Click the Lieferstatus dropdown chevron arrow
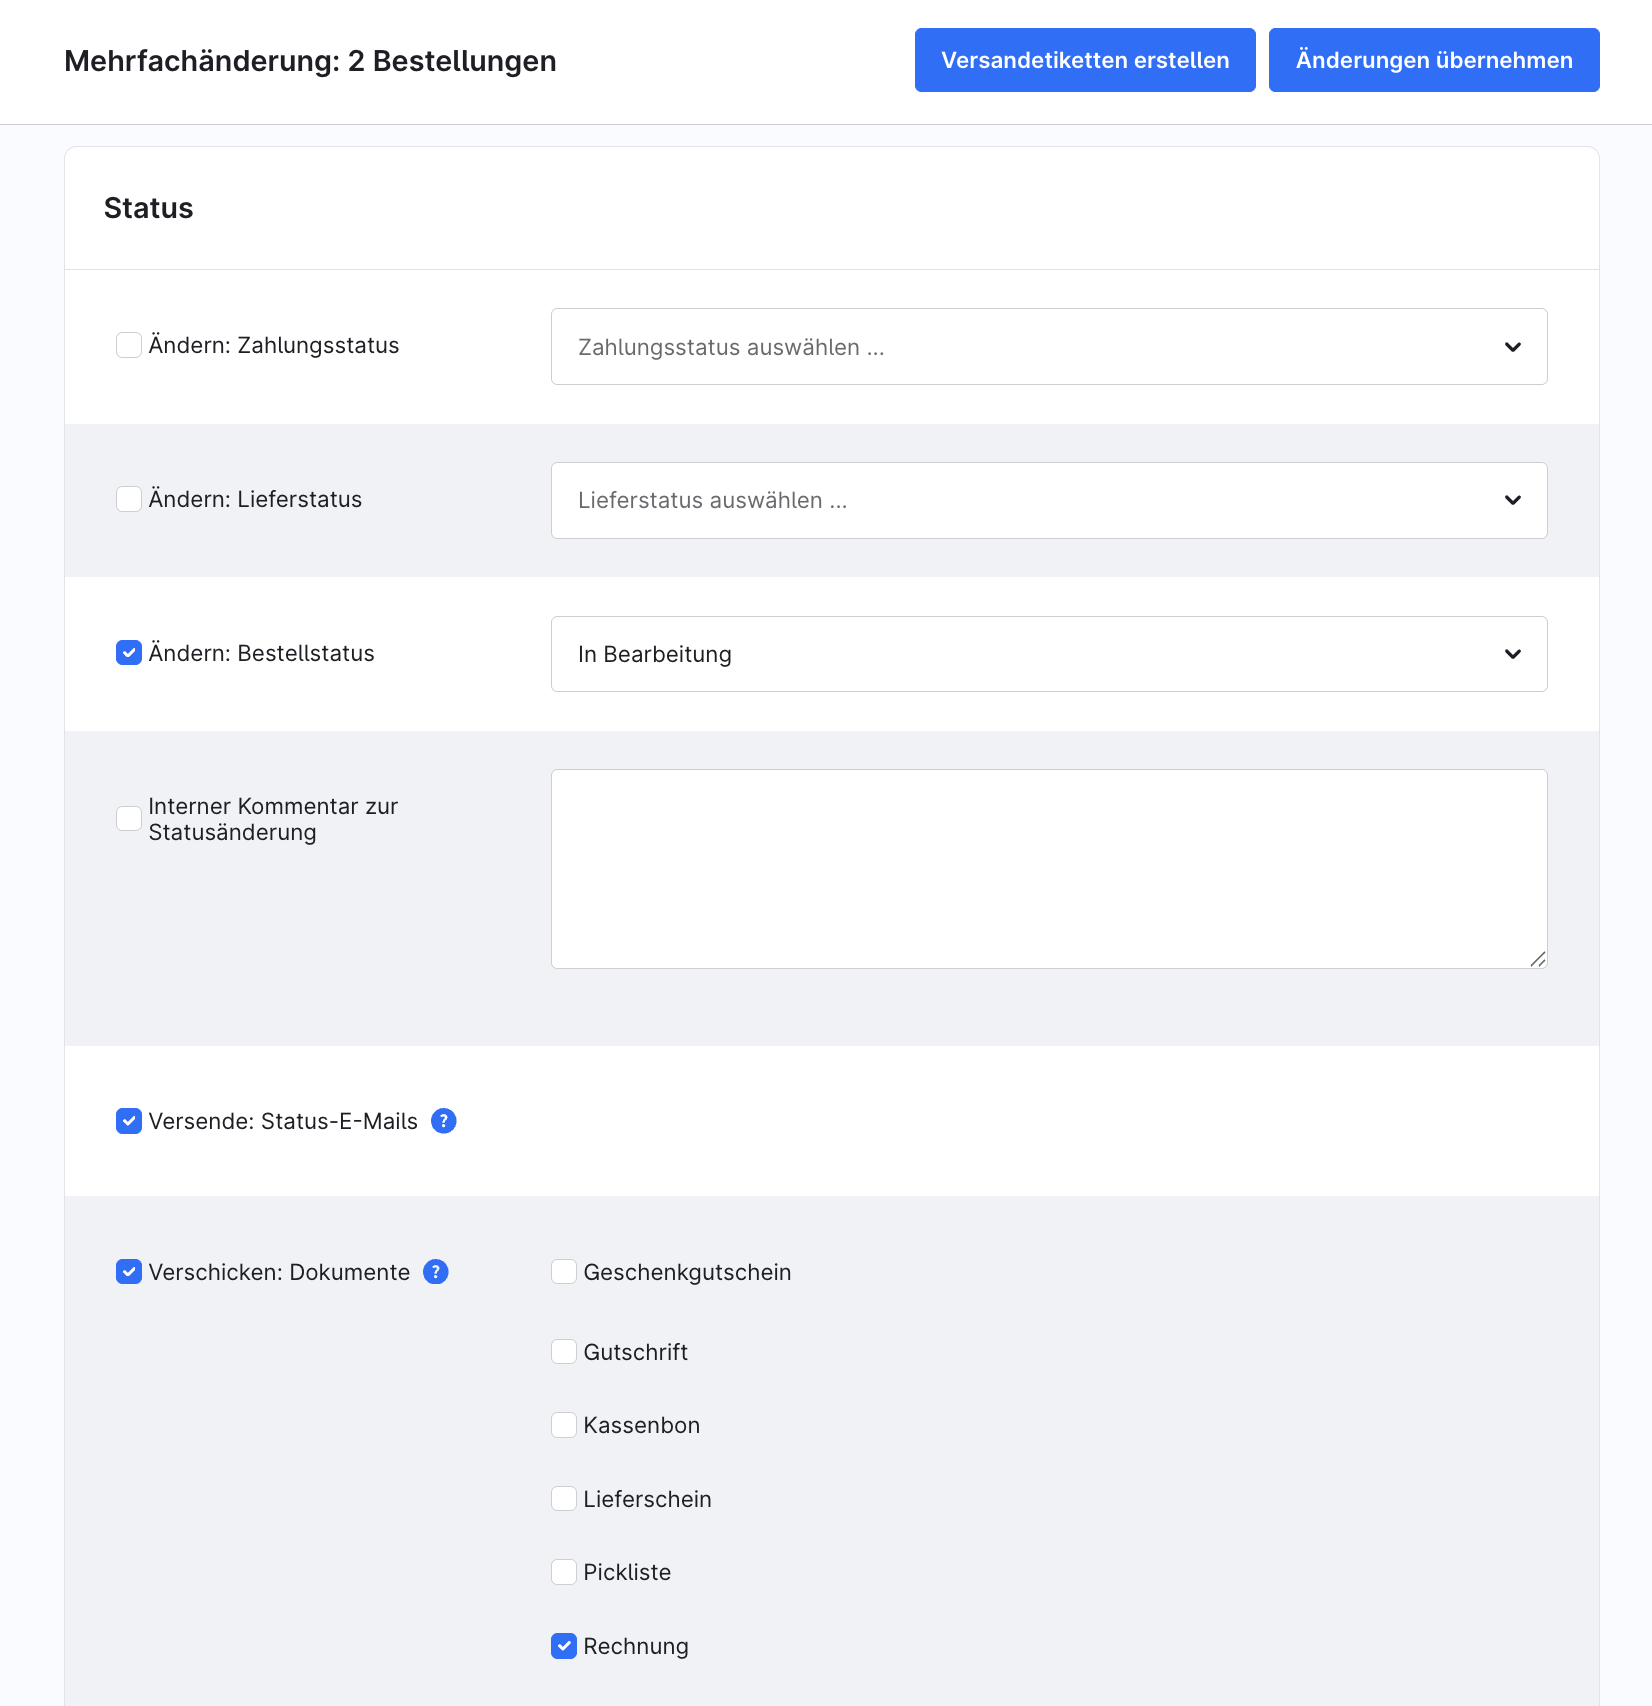1652x1706 pixels. 1512,500
